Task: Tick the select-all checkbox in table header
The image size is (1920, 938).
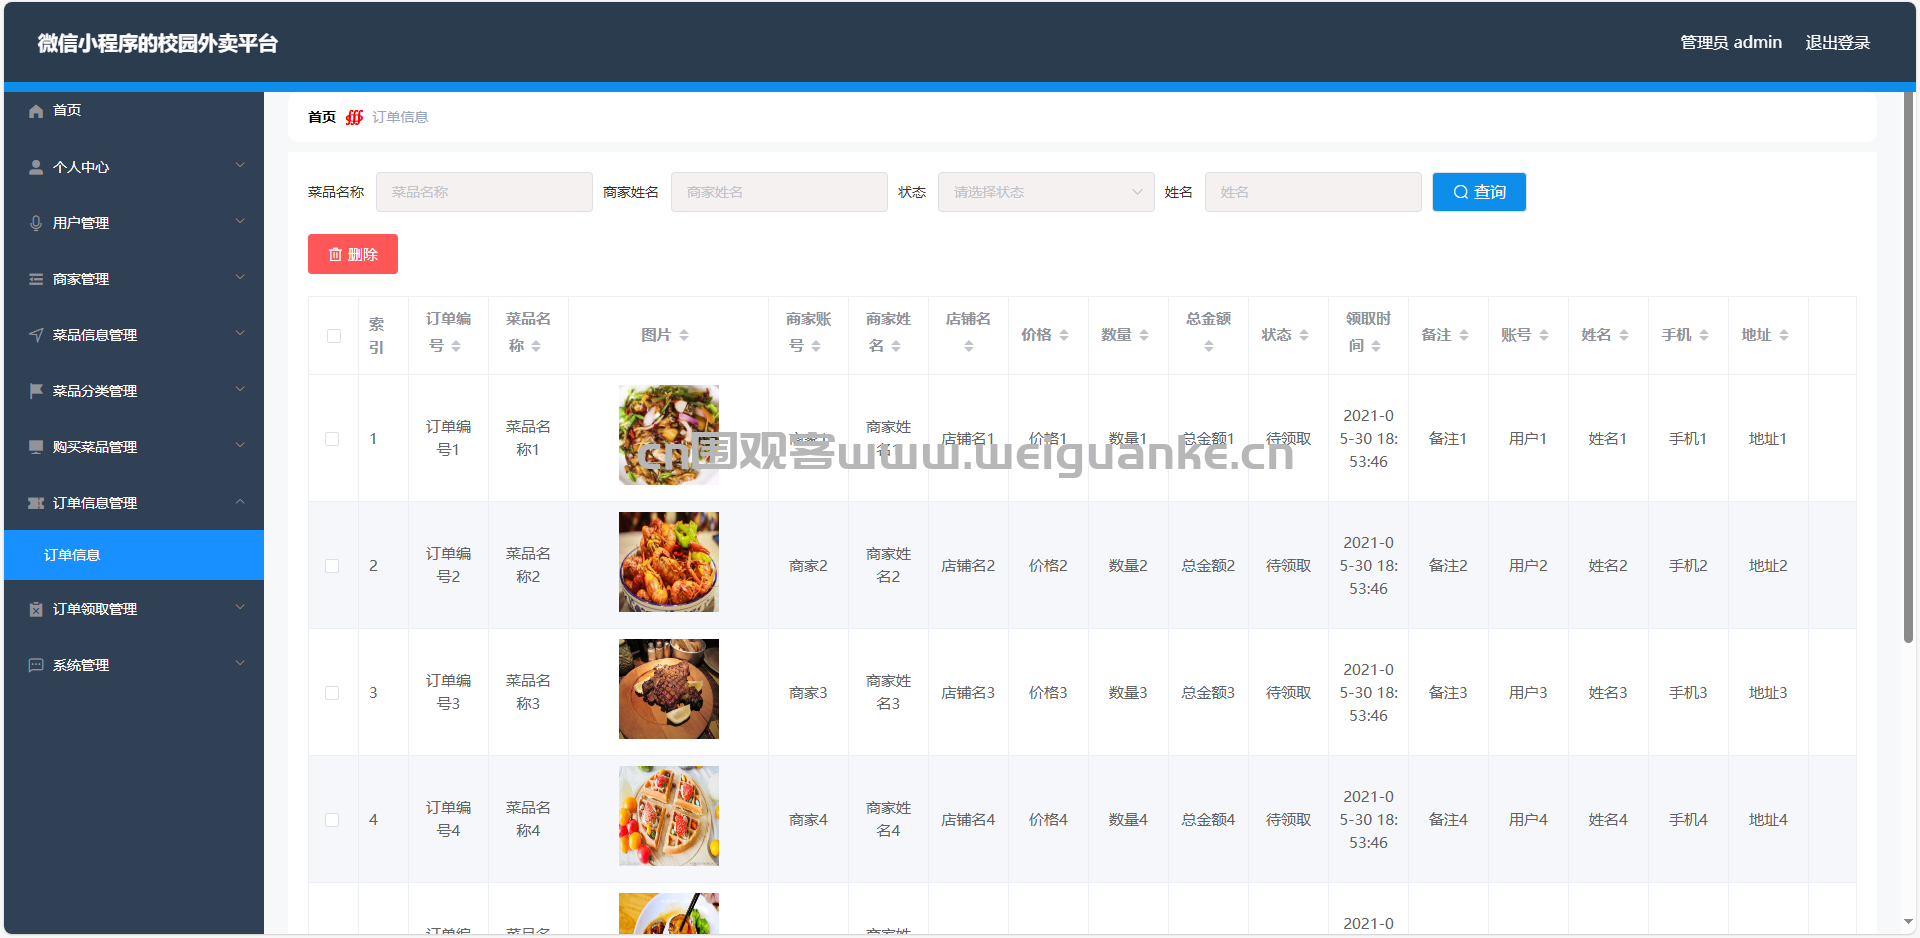Action: (x=334, y=336)
